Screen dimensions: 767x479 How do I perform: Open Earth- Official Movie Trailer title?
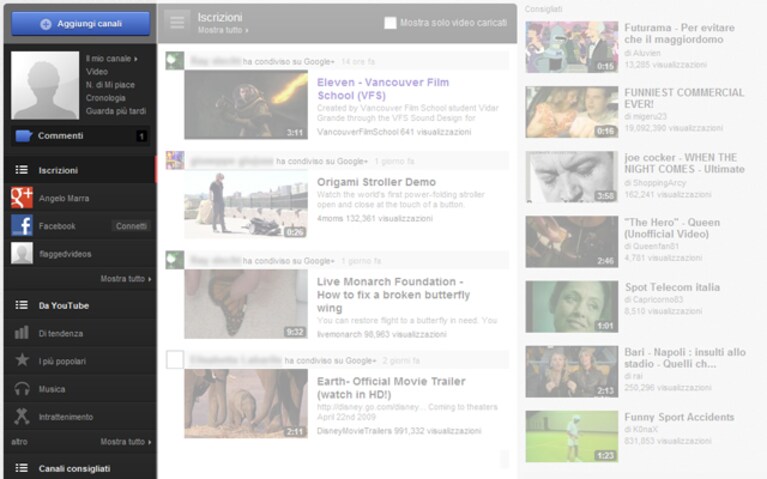click(391, 388)
